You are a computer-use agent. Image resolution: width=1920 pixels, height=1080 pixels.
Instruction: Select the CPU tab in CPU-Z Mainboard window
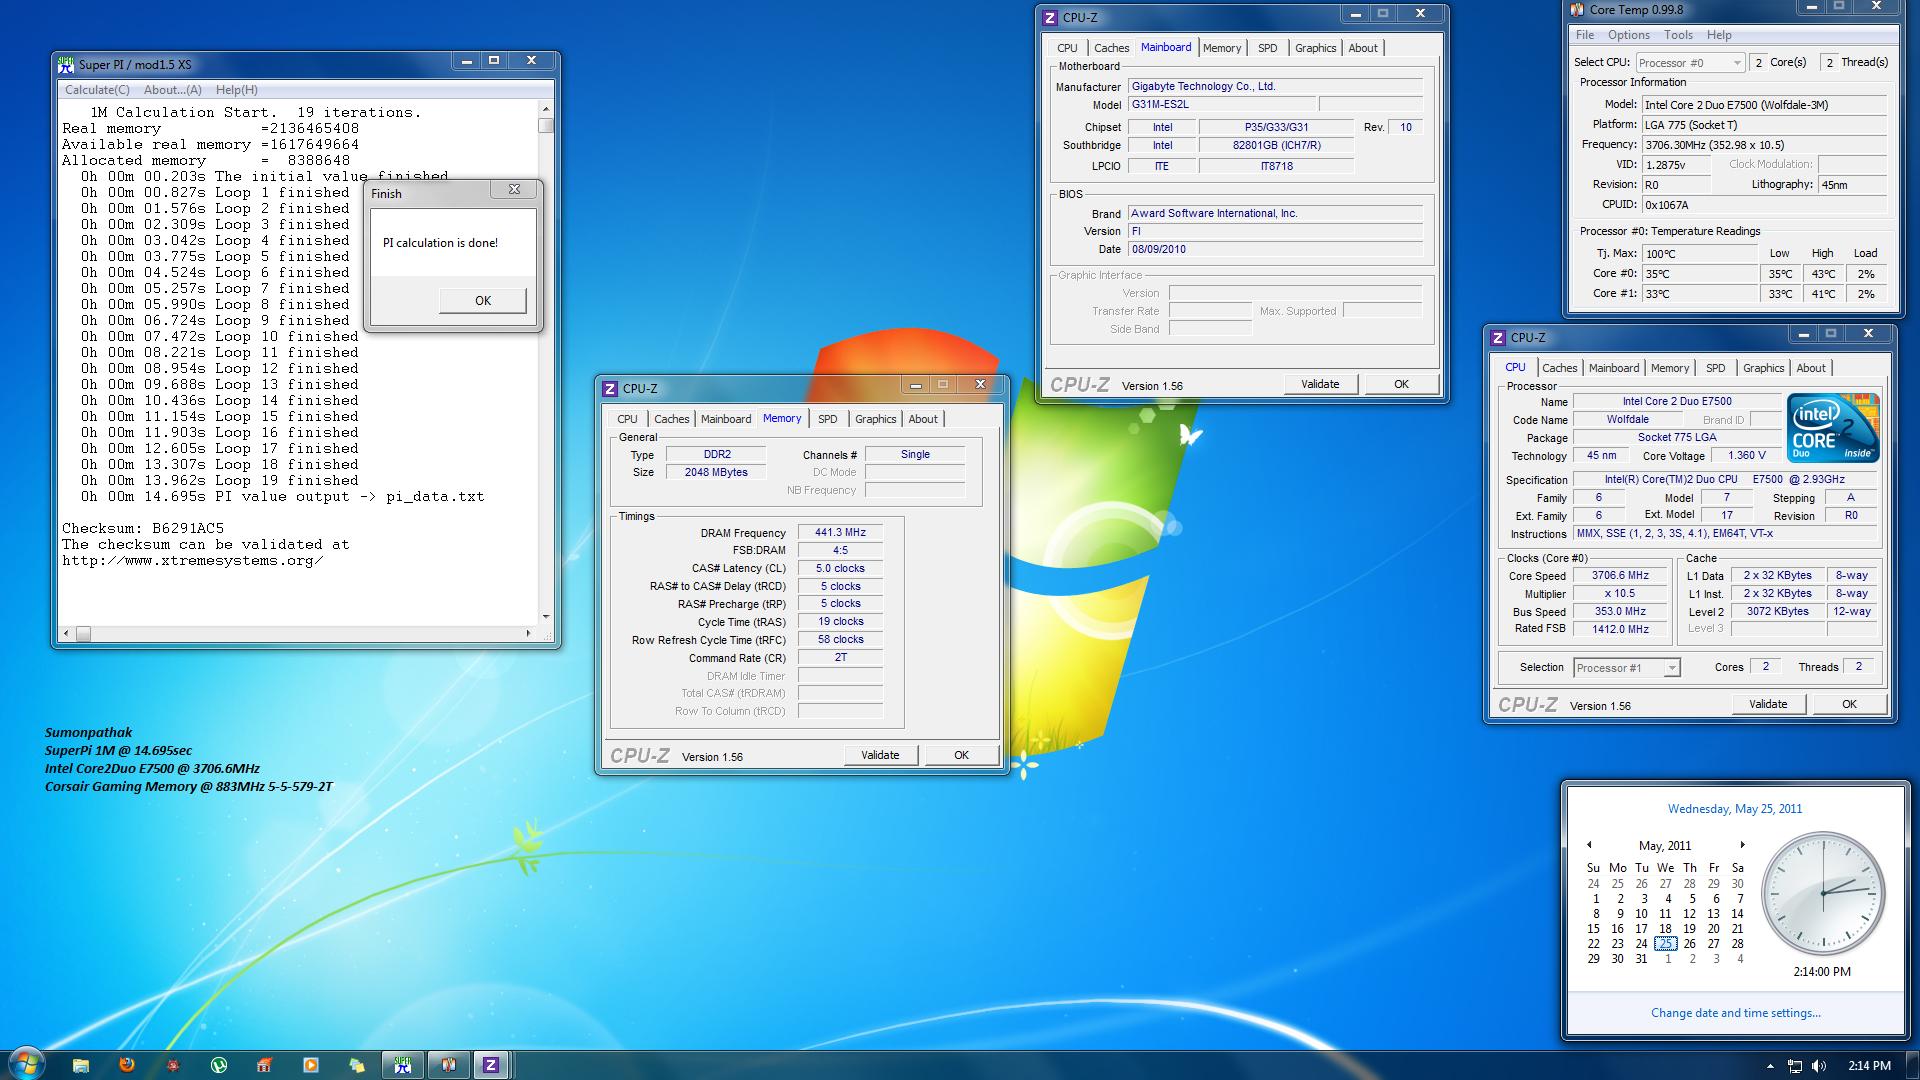pos(1067,48)
